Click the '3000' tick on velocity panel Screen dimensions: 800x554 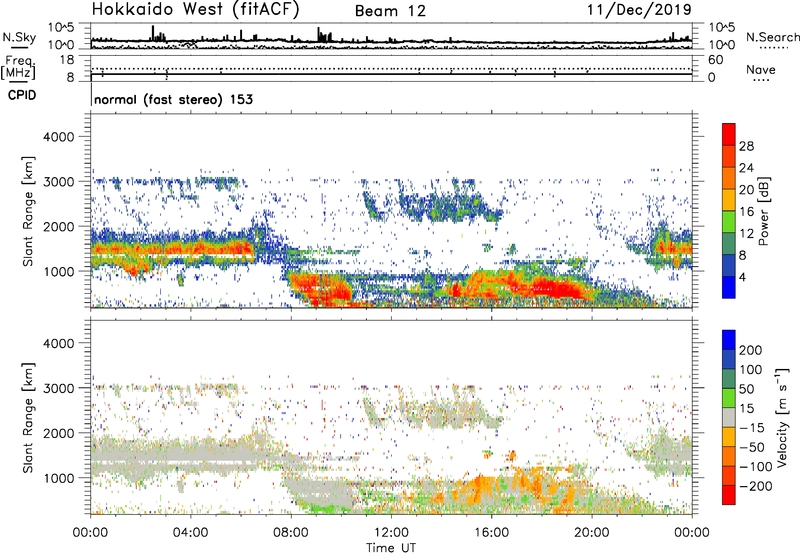tap(58, 388)
